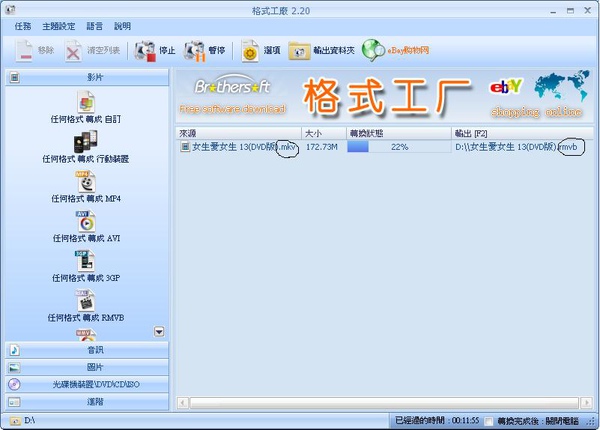Select the All to Custom (自訂) icon
The image size is (600, 430).
[86, 101]
